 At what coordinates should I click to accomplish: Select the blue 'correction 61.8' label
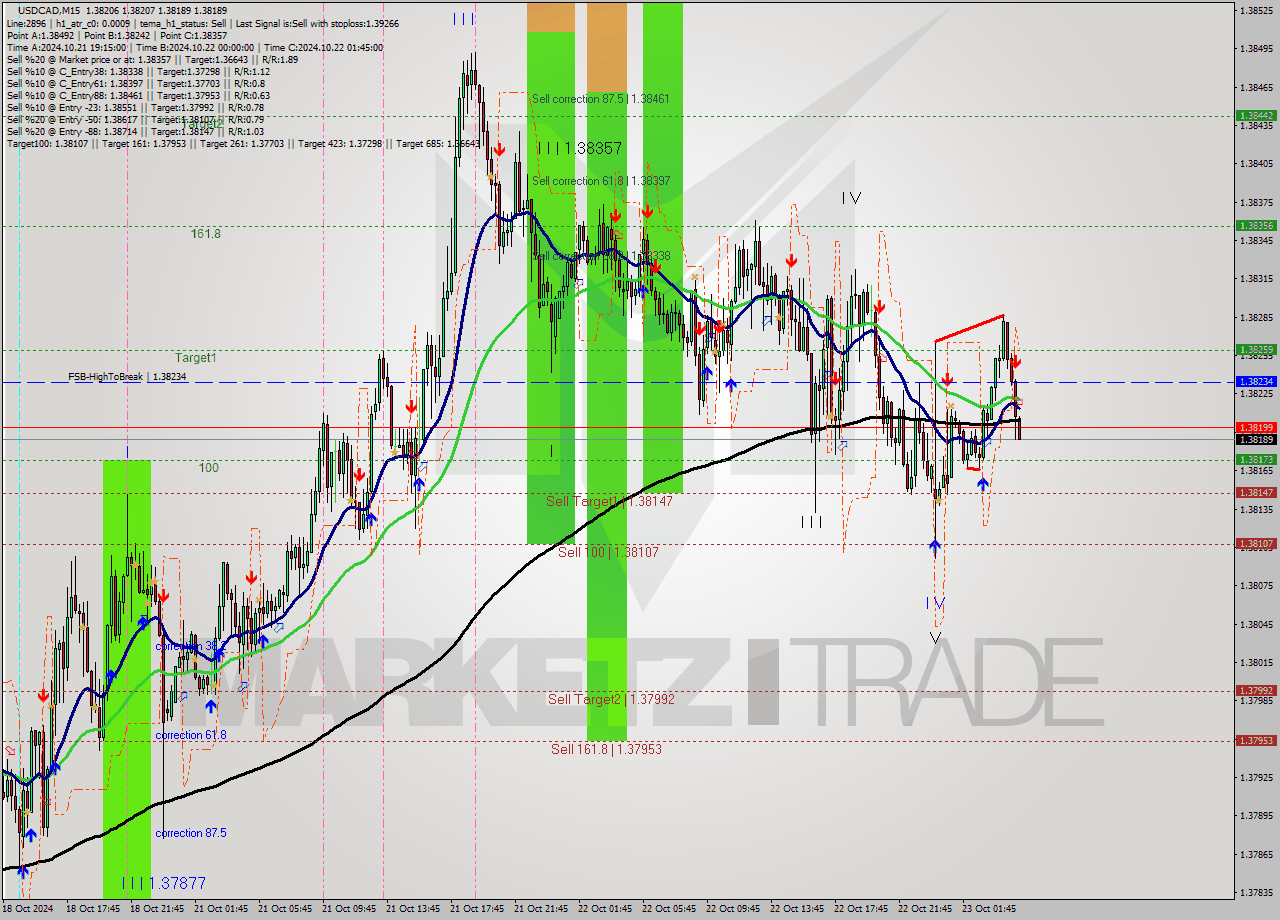point(191,735)
